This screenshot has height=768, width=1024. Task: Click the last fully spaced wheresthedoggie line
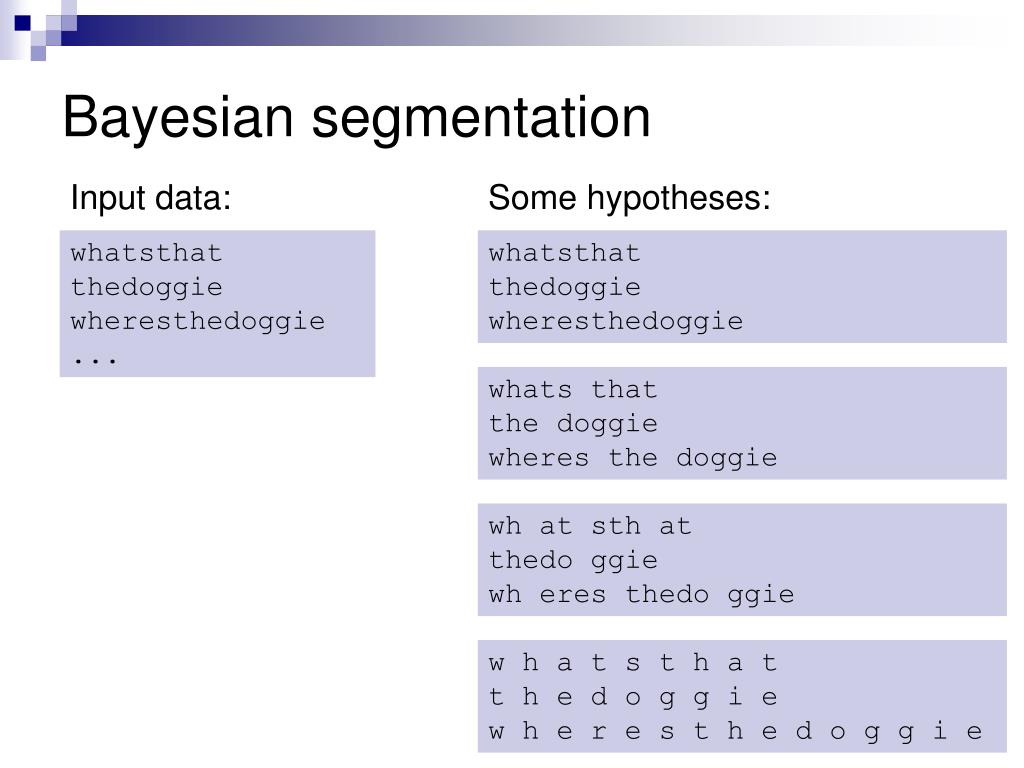tap(735, 731)
